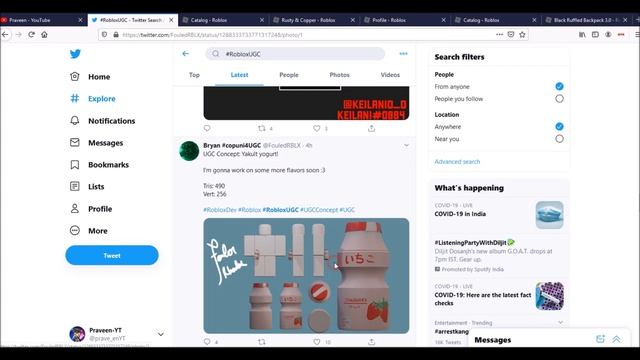This screenshot has height=360, width=640.
Task: Open the #RobloxDev hashtag link
Action: pyautogui.click(x=220, y=210)
